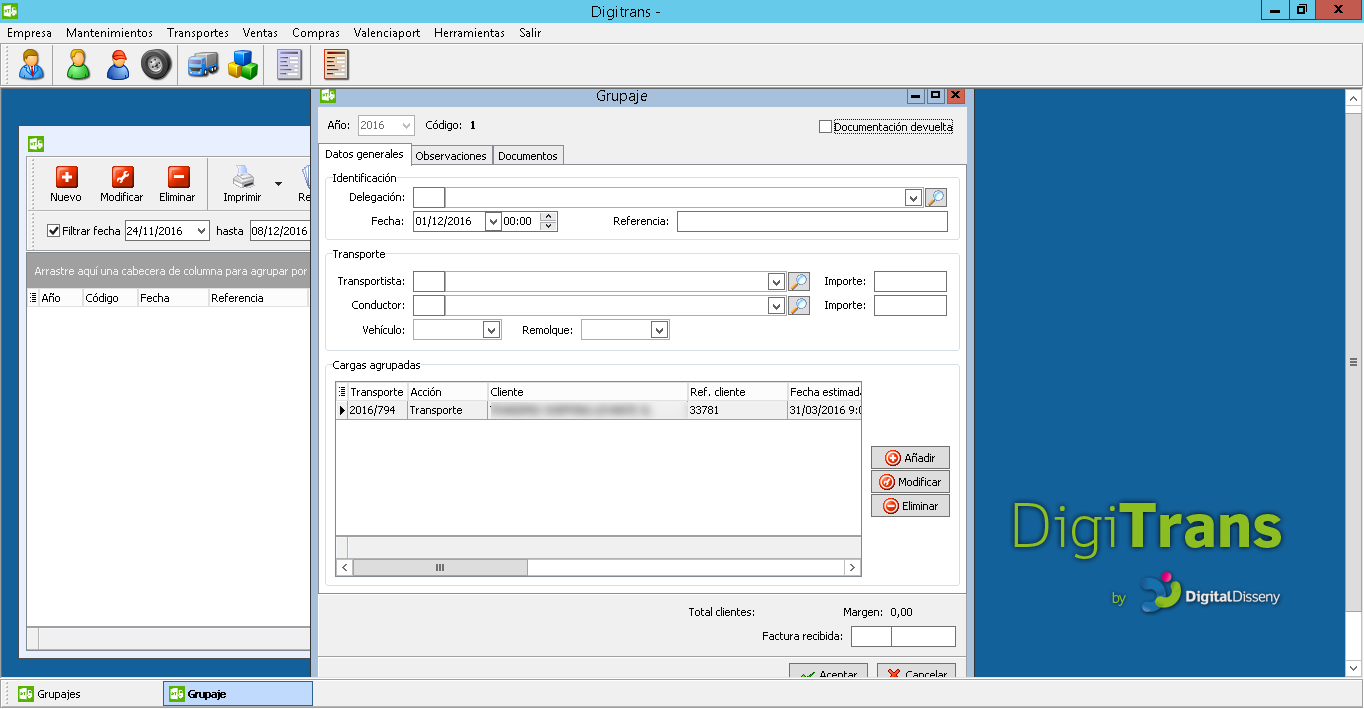The width and height of the screenshot is (1364, 709).
Task: Select Grupaje window tab in bottom bar
Action: [x=238, y=694]
